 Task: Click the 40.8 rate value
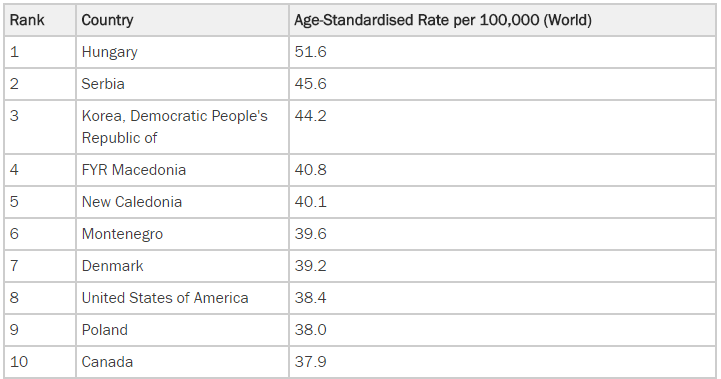310,170
